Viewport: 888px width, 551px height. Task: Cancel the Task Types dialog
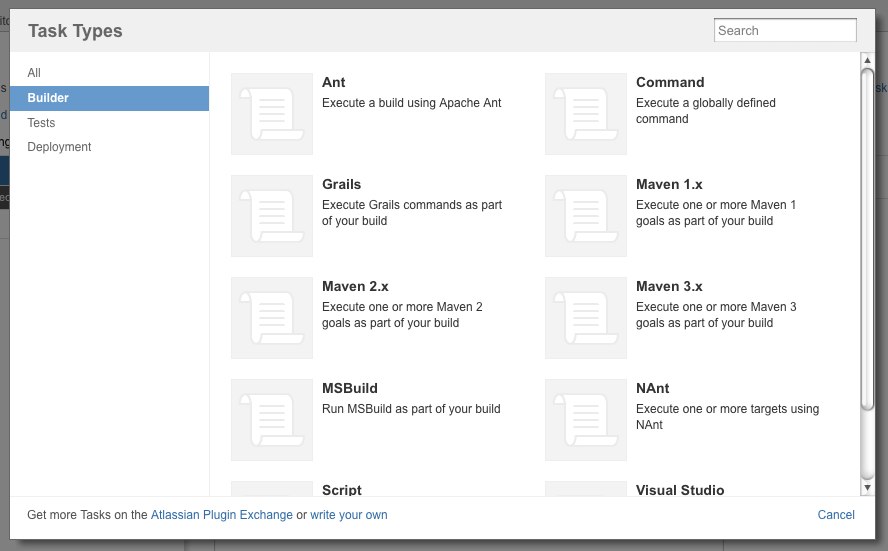[x=836, y=515]
